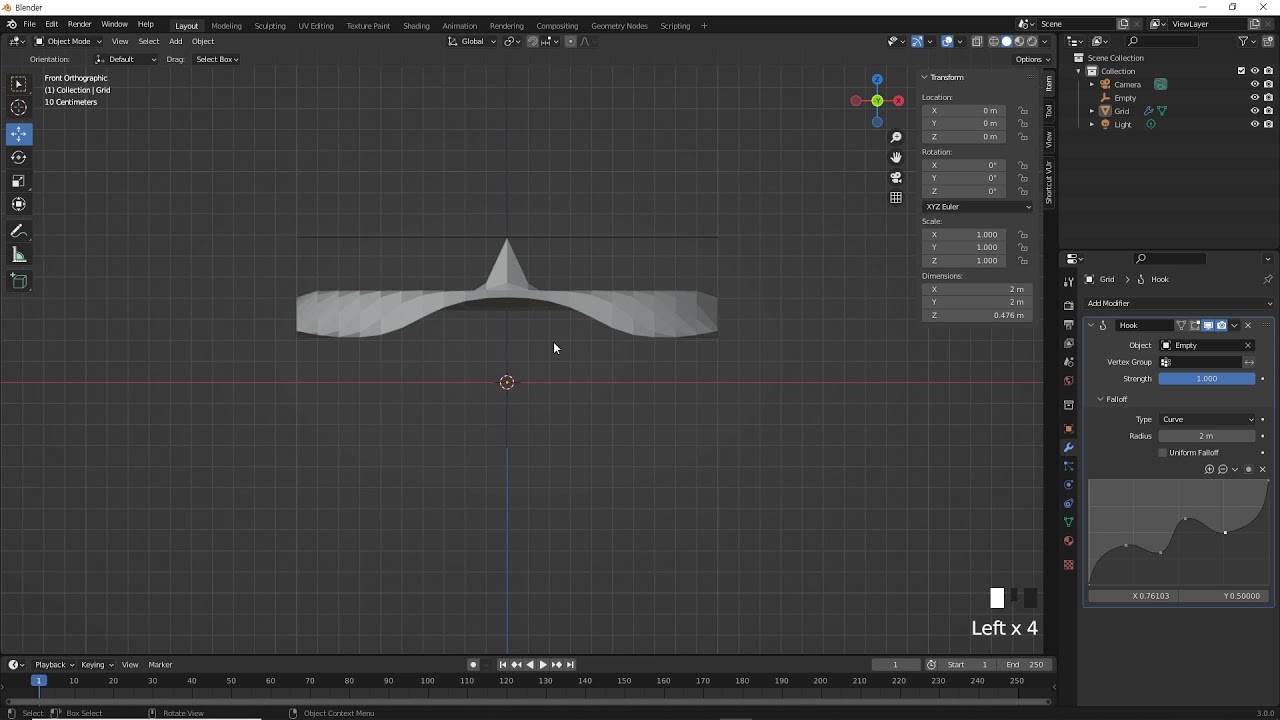Toggle Hook modifier render display
The image size is (1280, 720).
pyautogui.click(x=1221, y=325)
